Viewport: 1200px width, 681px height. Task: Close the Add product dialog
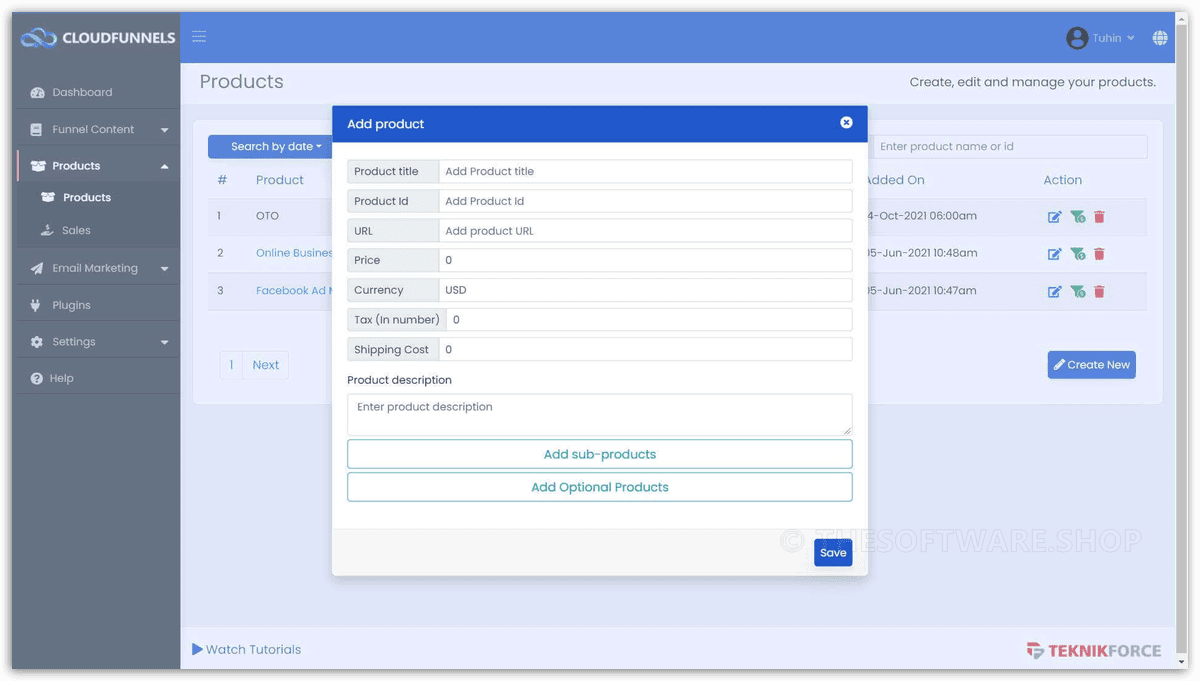(x=846, y=122)
